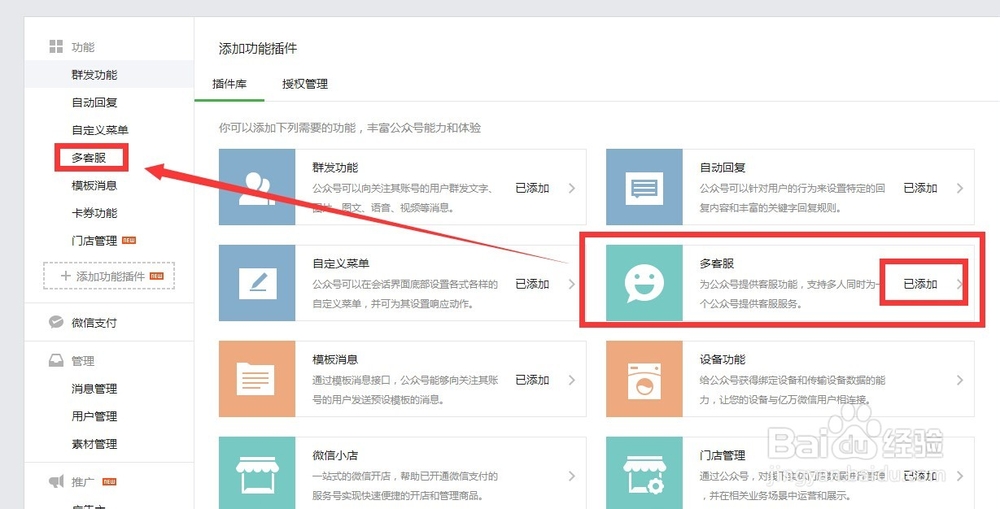
Task: Click the 功能 grid icon in sidebar
Action: (56, 47)
